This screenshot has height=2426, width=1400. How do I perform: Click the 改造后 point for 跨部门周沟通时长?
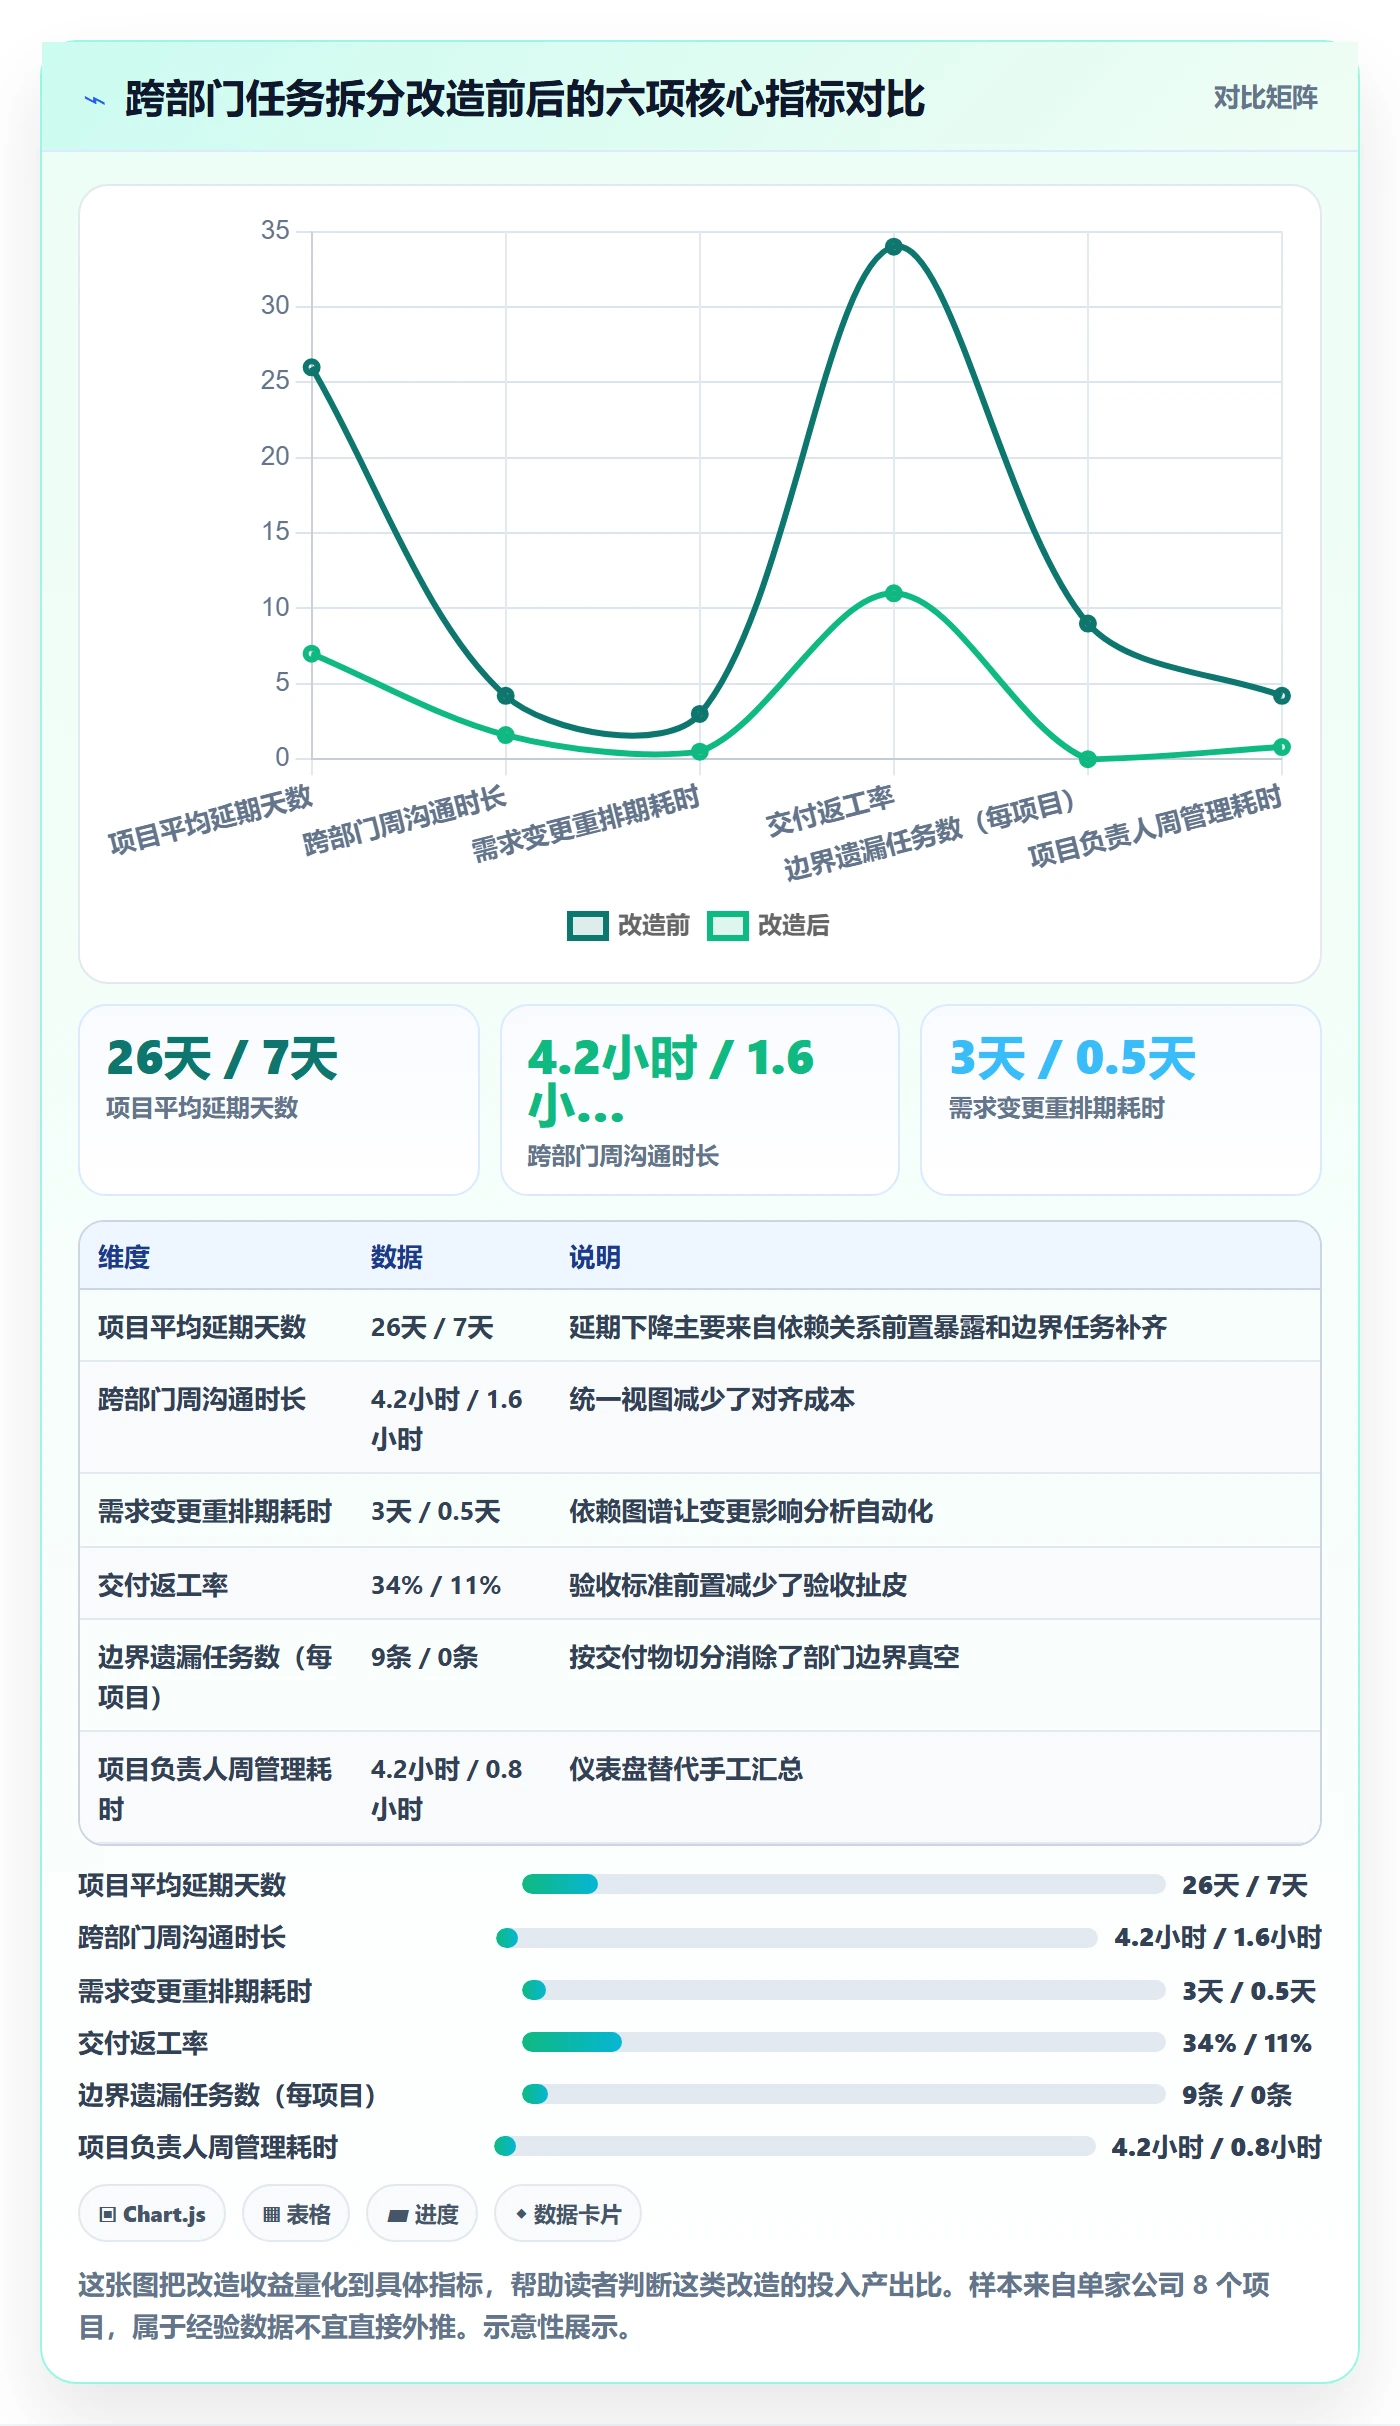pos(506,735)
